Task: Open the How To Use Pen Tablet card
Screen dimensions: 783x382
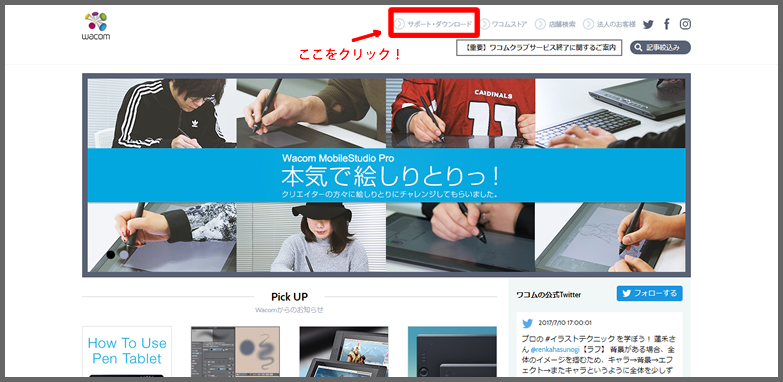Action: [127, 351]
